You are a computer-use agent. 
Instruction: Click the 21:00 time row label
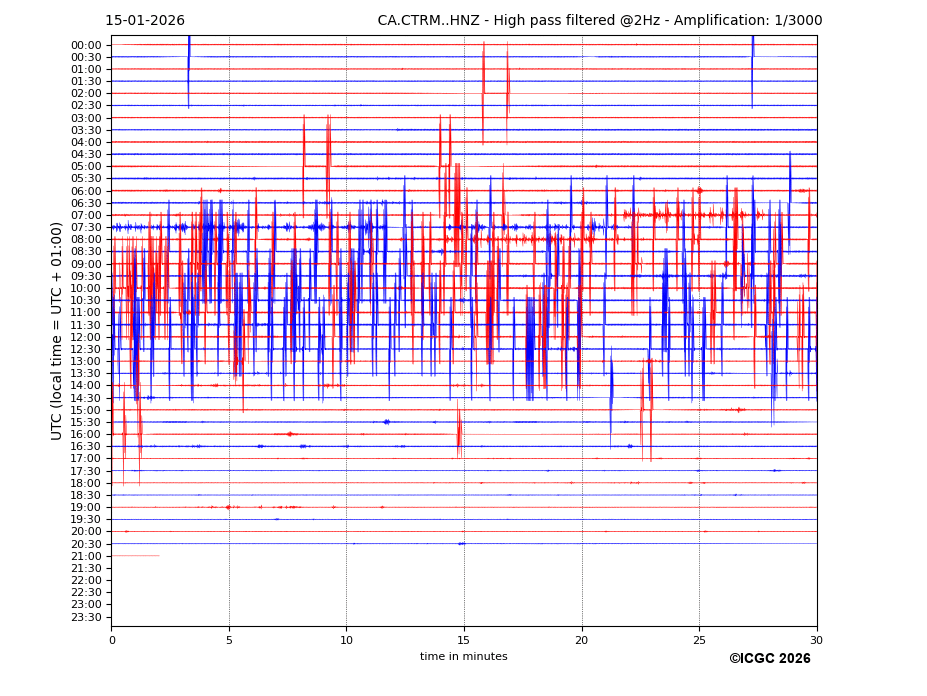pos(86,556)
